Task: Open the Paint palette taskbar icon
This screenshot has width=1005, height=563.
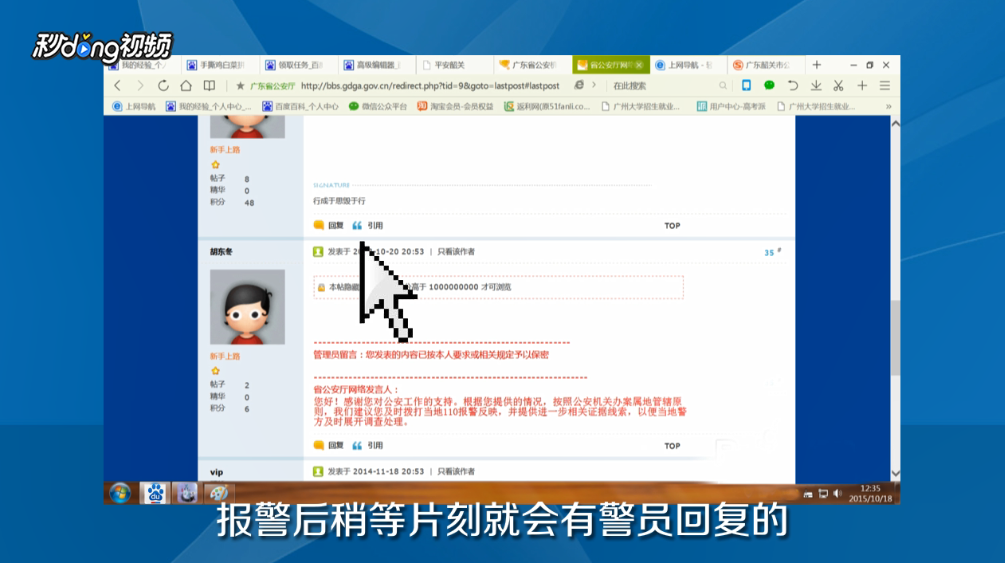Action: (219, 493)
